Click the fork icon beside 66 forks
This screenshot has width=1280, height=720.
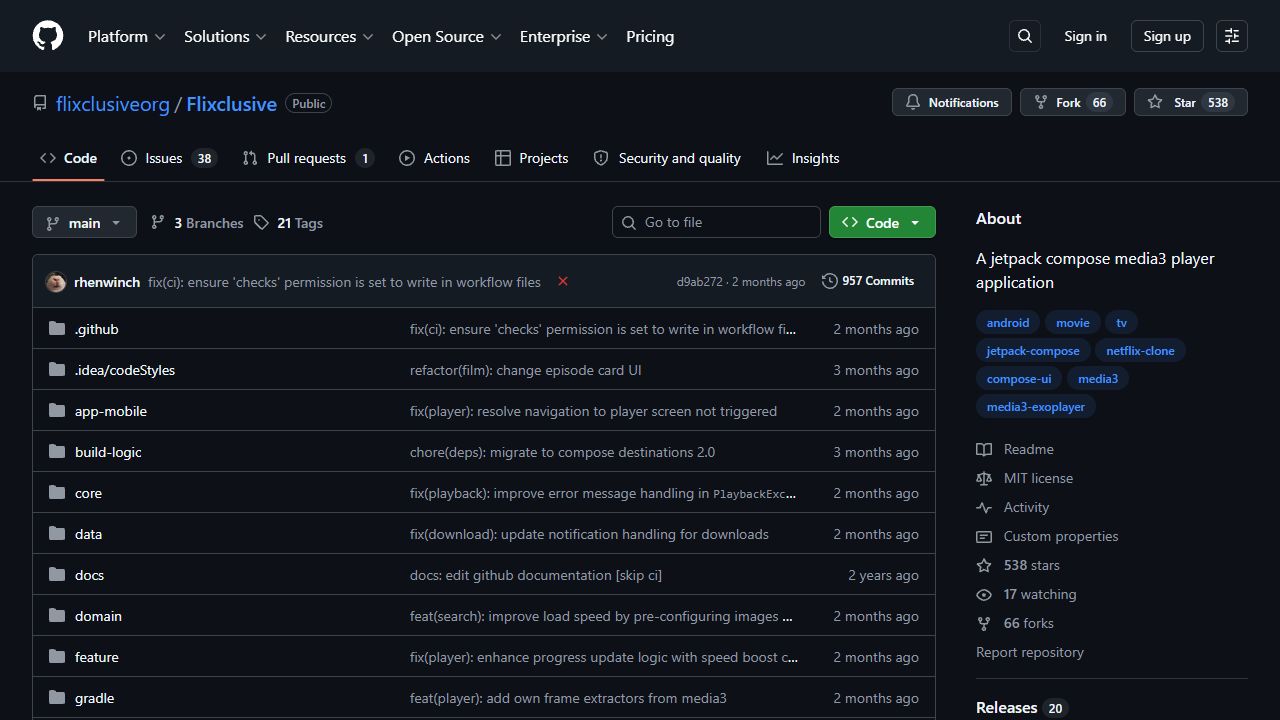pyautogui.click(x=984, y=624)
